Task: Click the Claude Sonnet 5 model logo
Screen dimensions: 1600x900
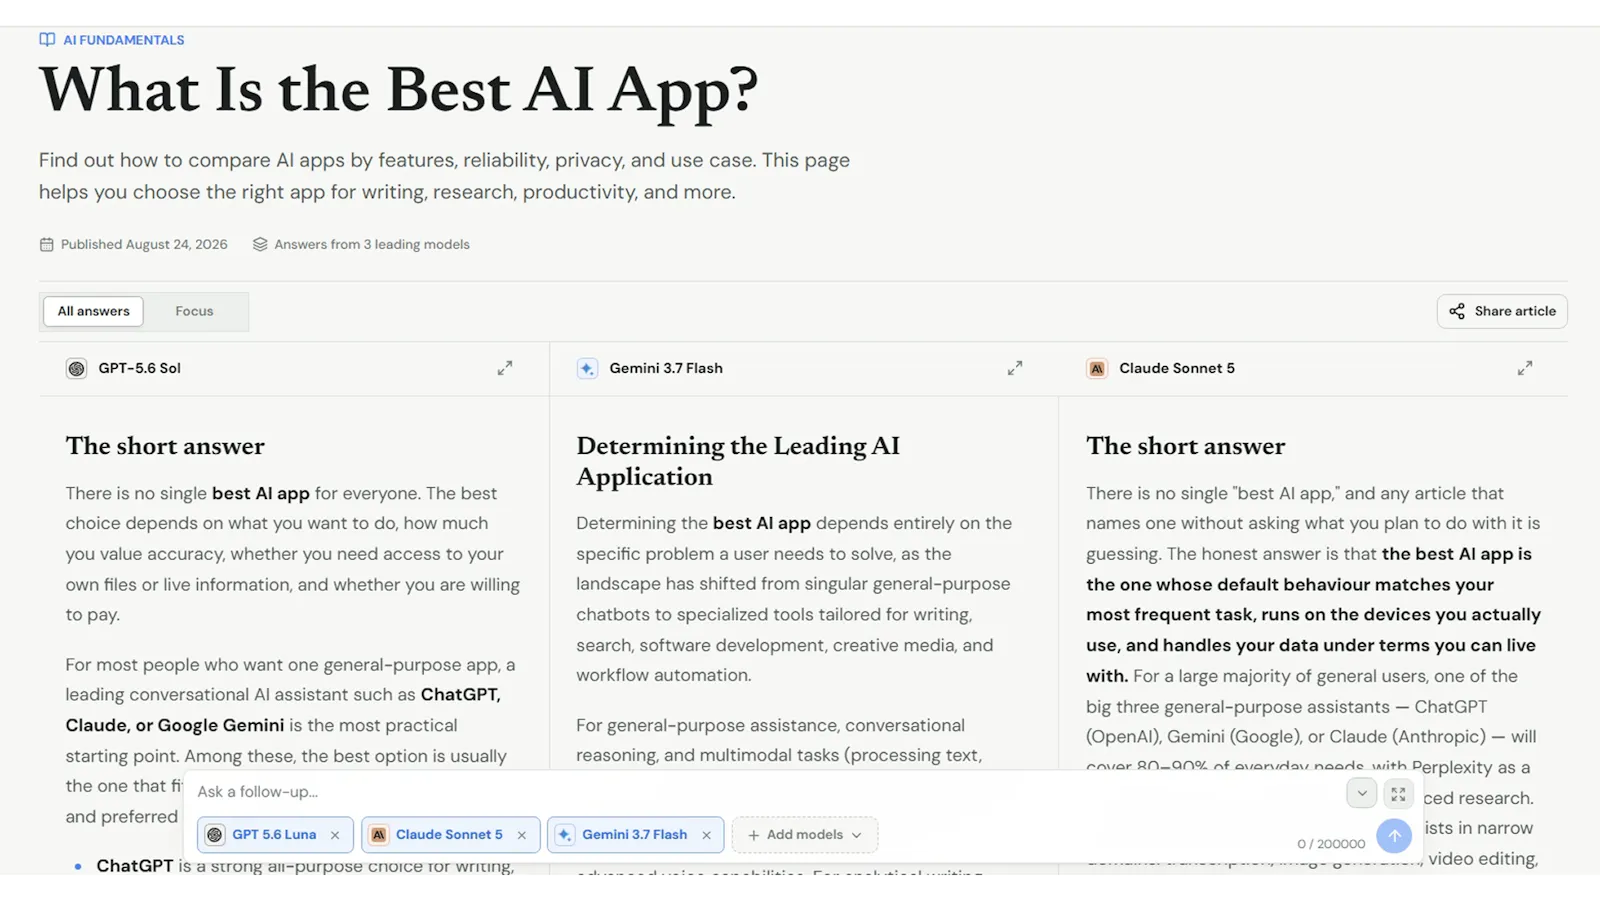Action: tap(1097, 368)
